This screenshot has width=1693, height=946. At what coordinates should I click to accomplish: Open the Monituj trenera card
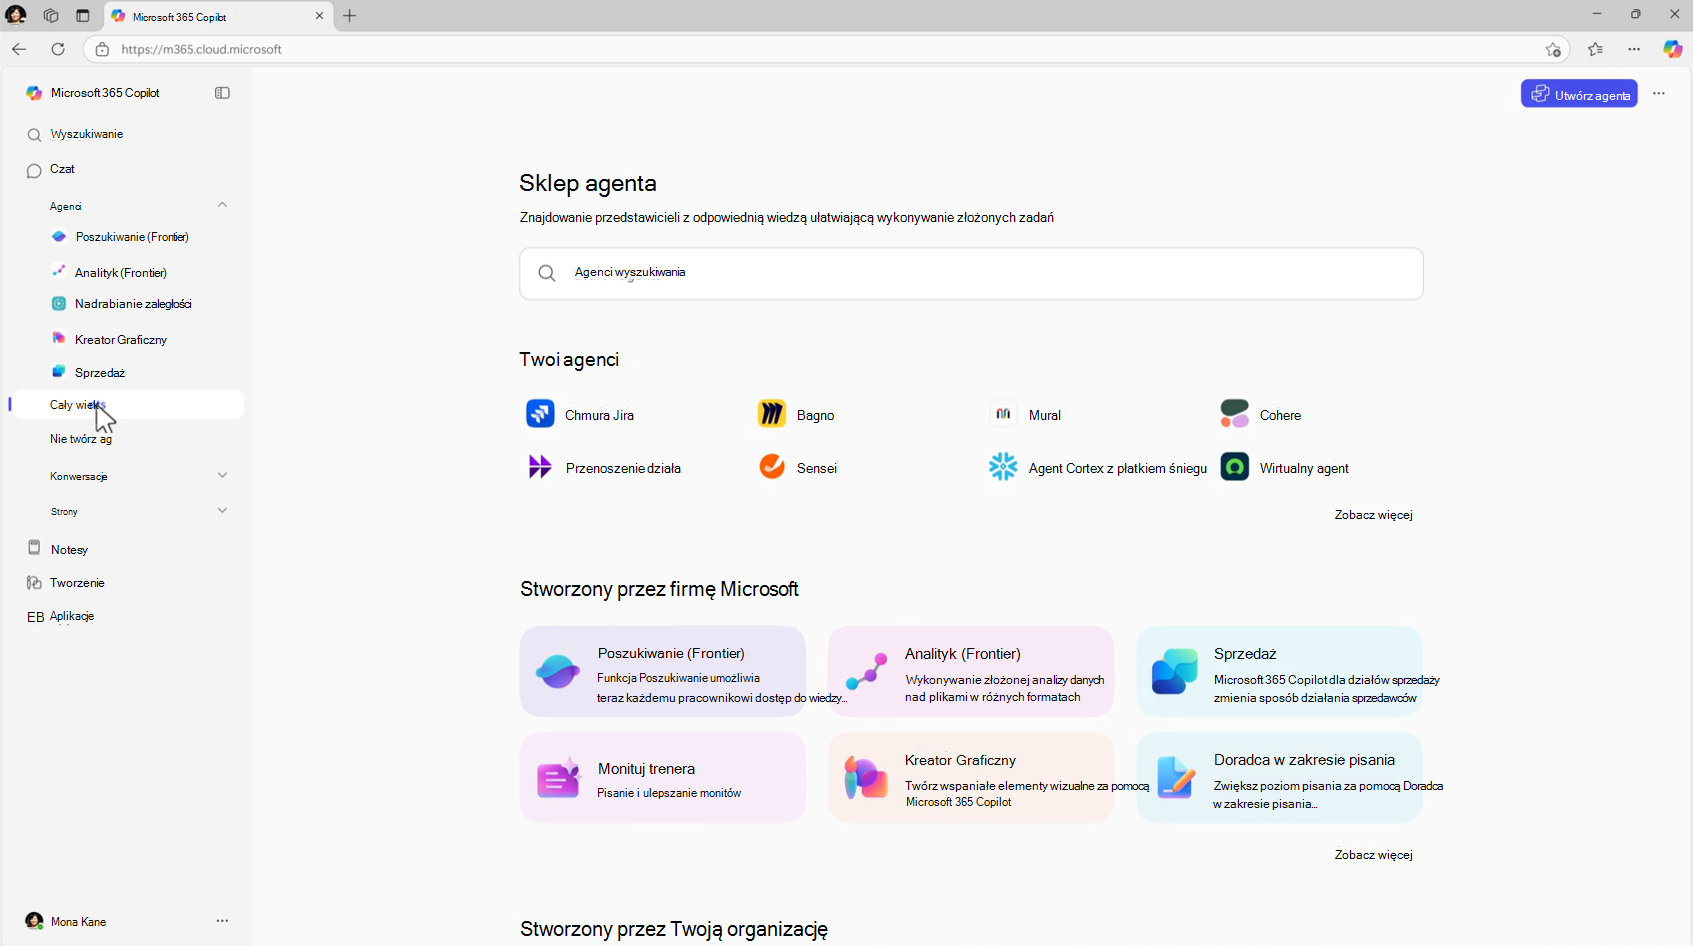(662, 778)
